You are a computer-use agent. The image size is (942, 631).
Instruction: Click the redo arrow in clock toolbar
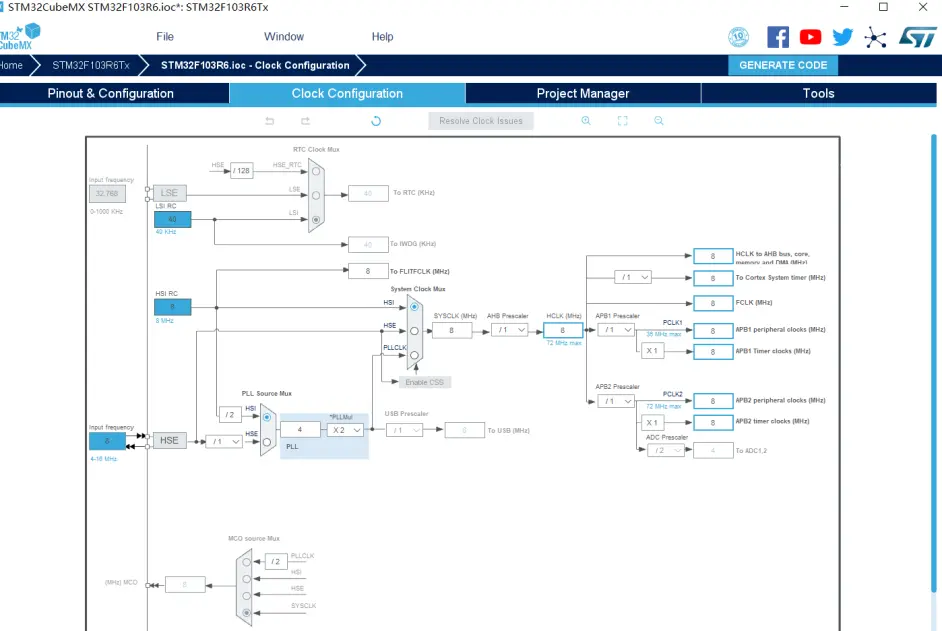(305, 121)
